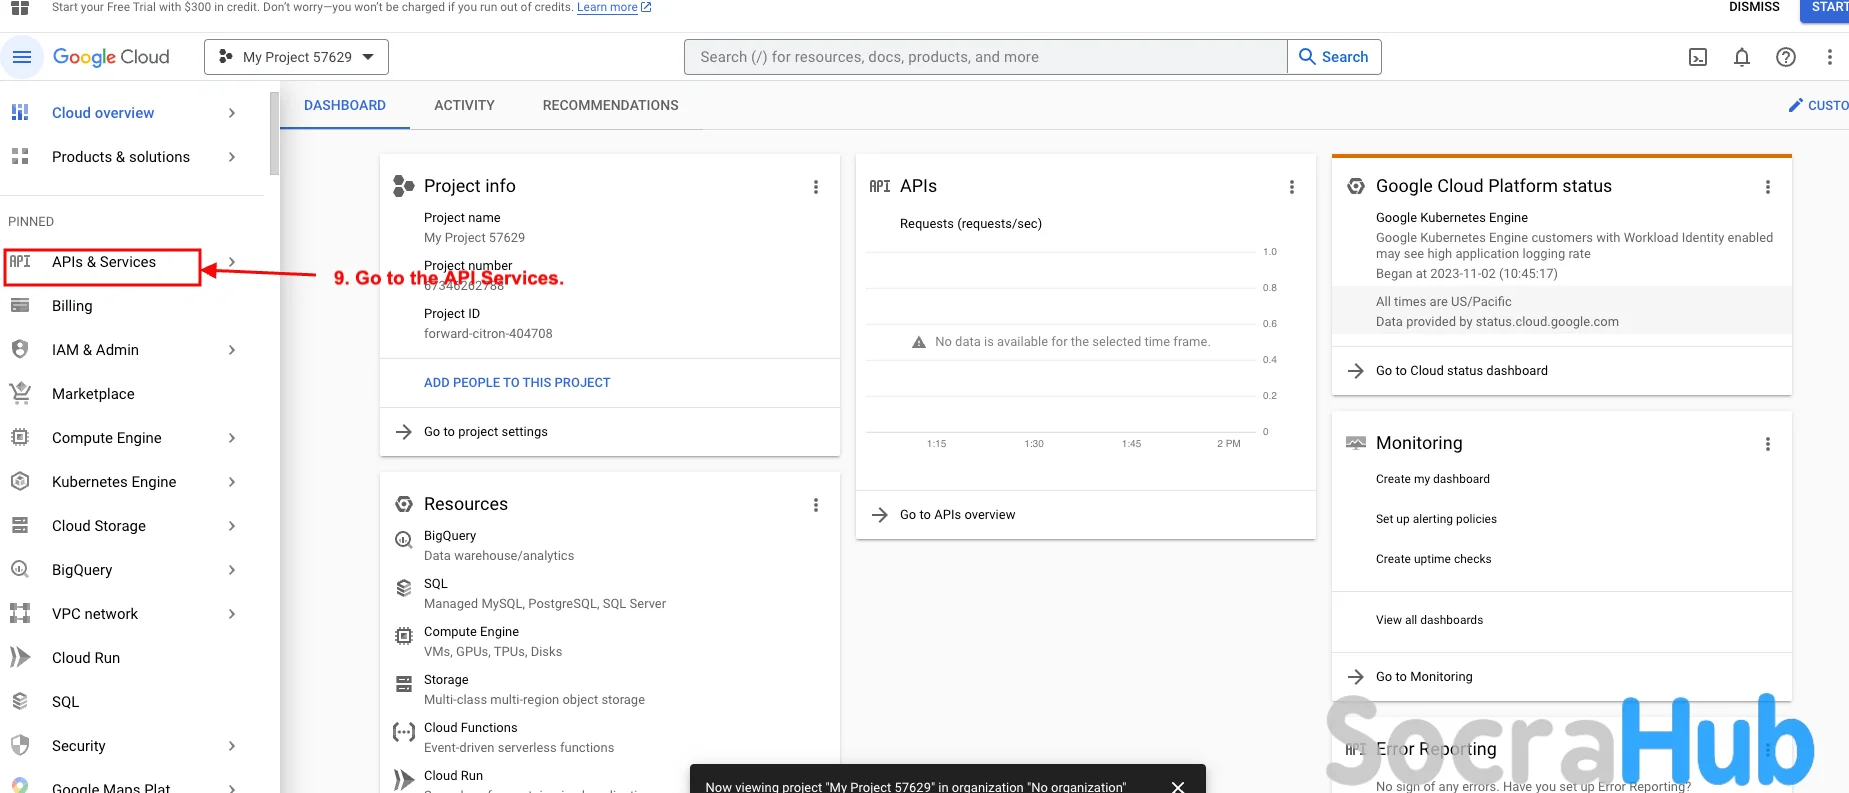Expand the Cloud Storage submenu arrow

coord(232,526)
